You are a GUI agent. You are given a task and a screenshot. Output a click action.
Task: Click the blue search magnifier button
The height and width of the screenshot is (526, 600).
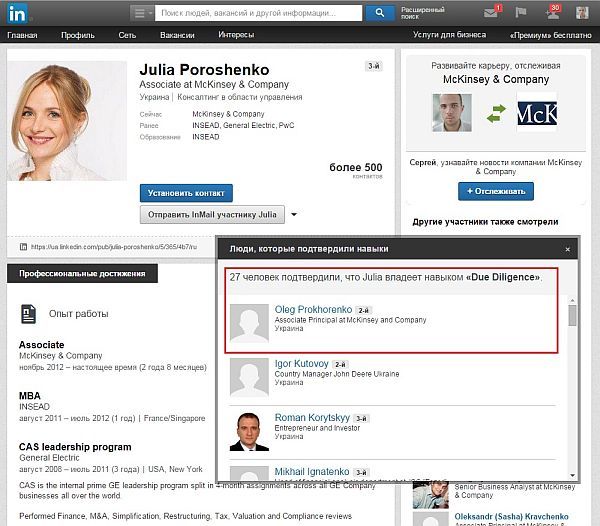(x=379, y=13)
